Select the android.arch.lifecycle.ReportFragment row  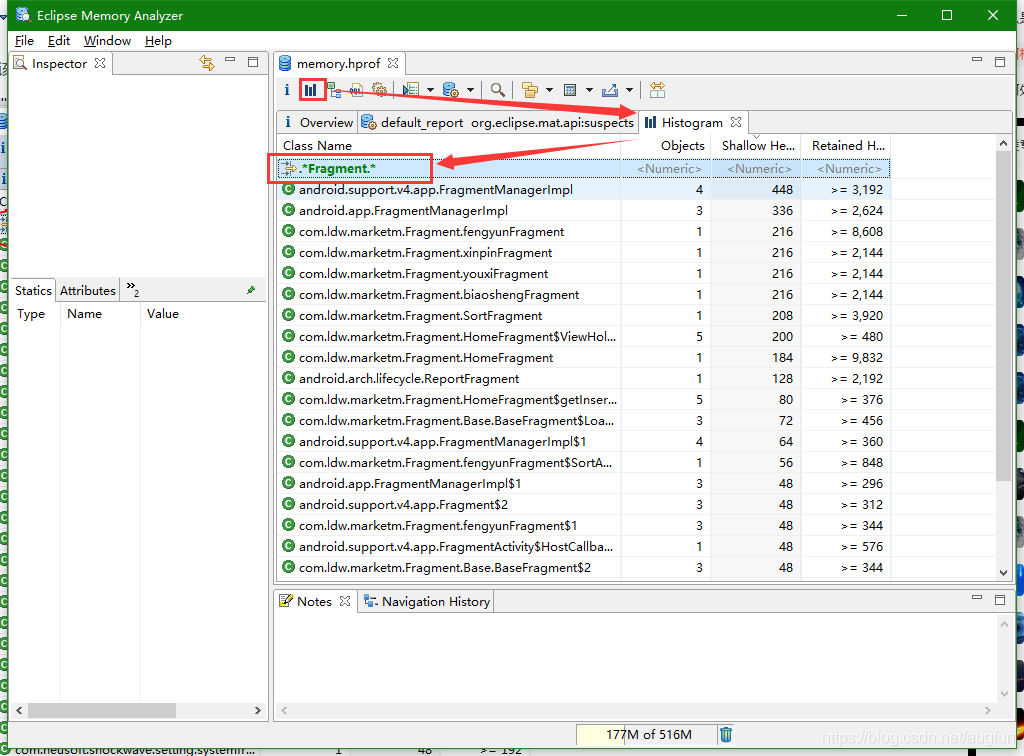[583, 379]
